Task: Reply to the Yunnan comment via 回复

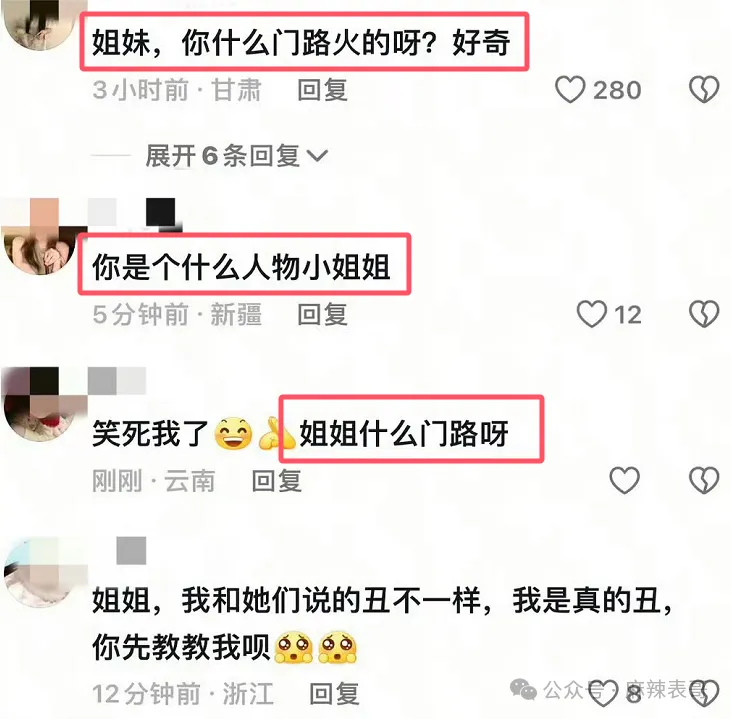Action: tap(277, 480)
